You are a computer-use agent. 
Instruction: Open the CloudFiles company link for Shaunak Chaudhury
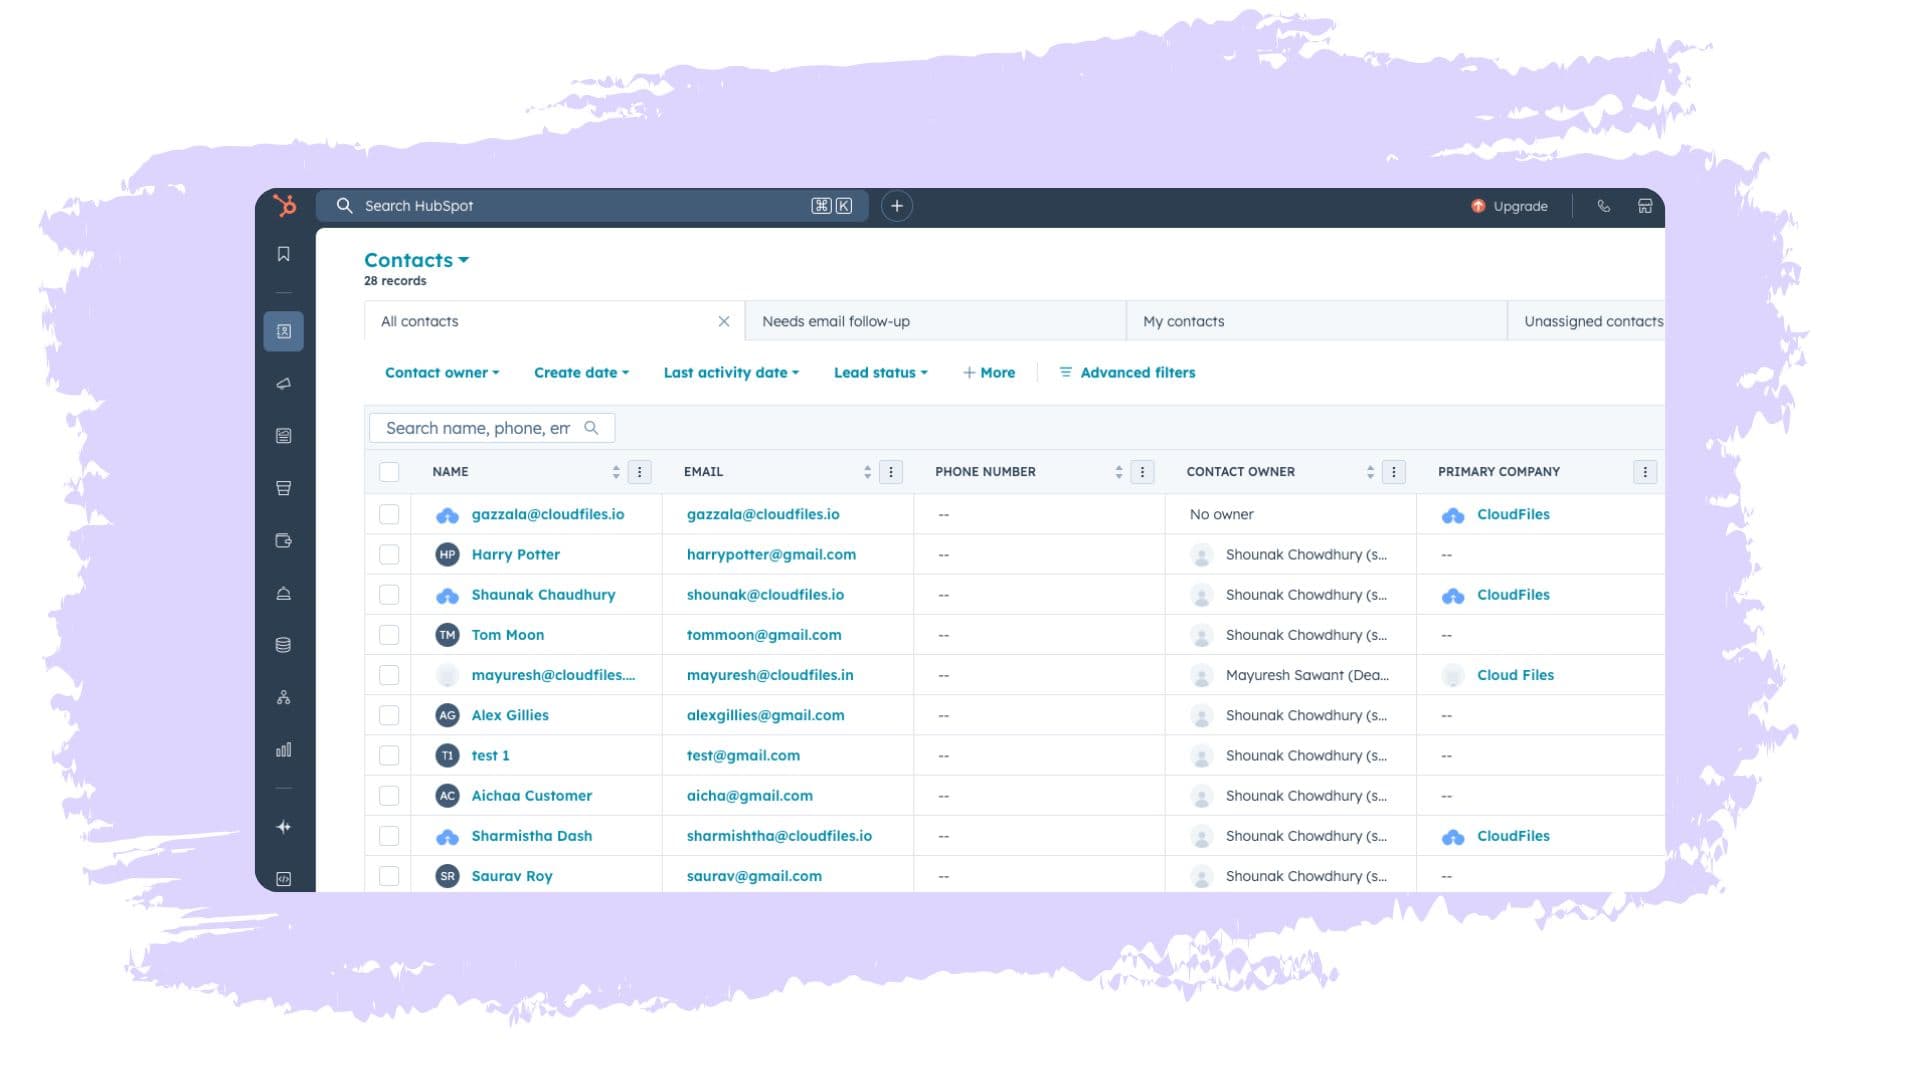point(1513,594)
